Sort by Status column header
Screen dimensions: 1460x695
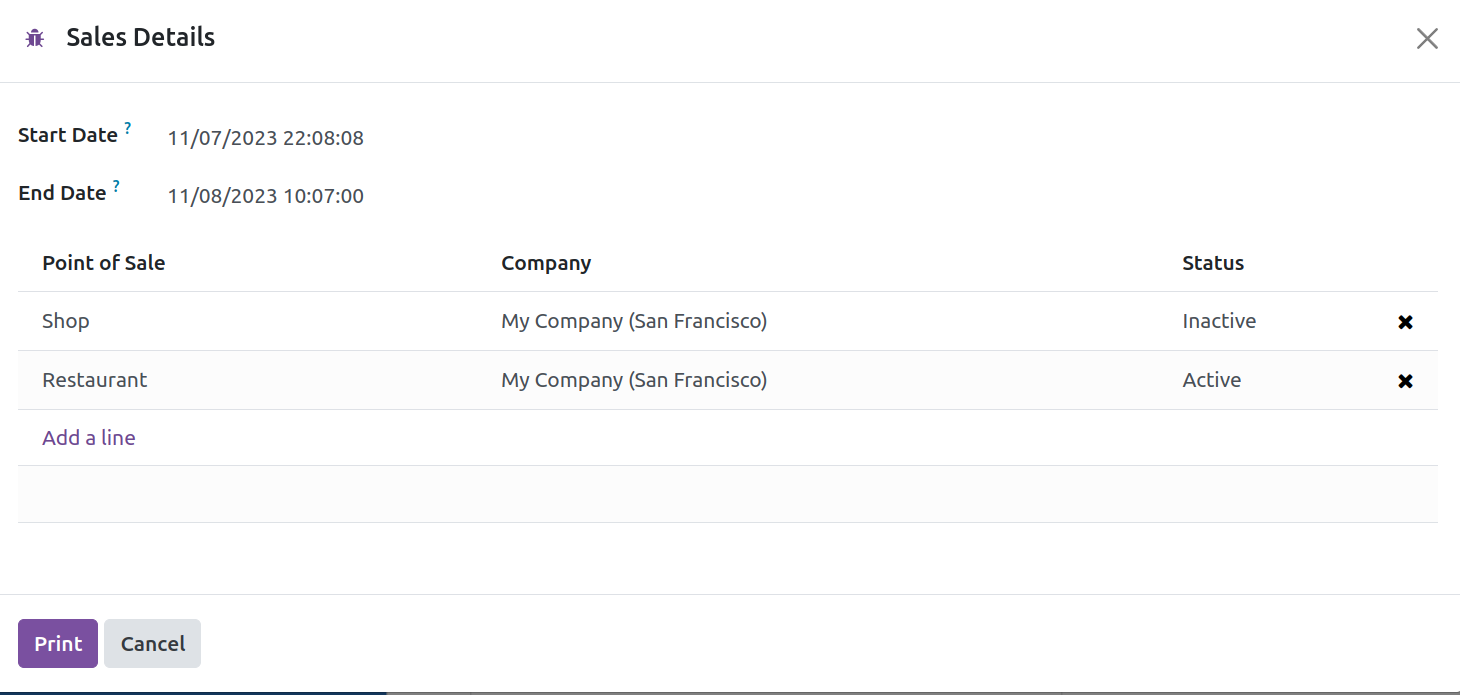pos(1213,263)
